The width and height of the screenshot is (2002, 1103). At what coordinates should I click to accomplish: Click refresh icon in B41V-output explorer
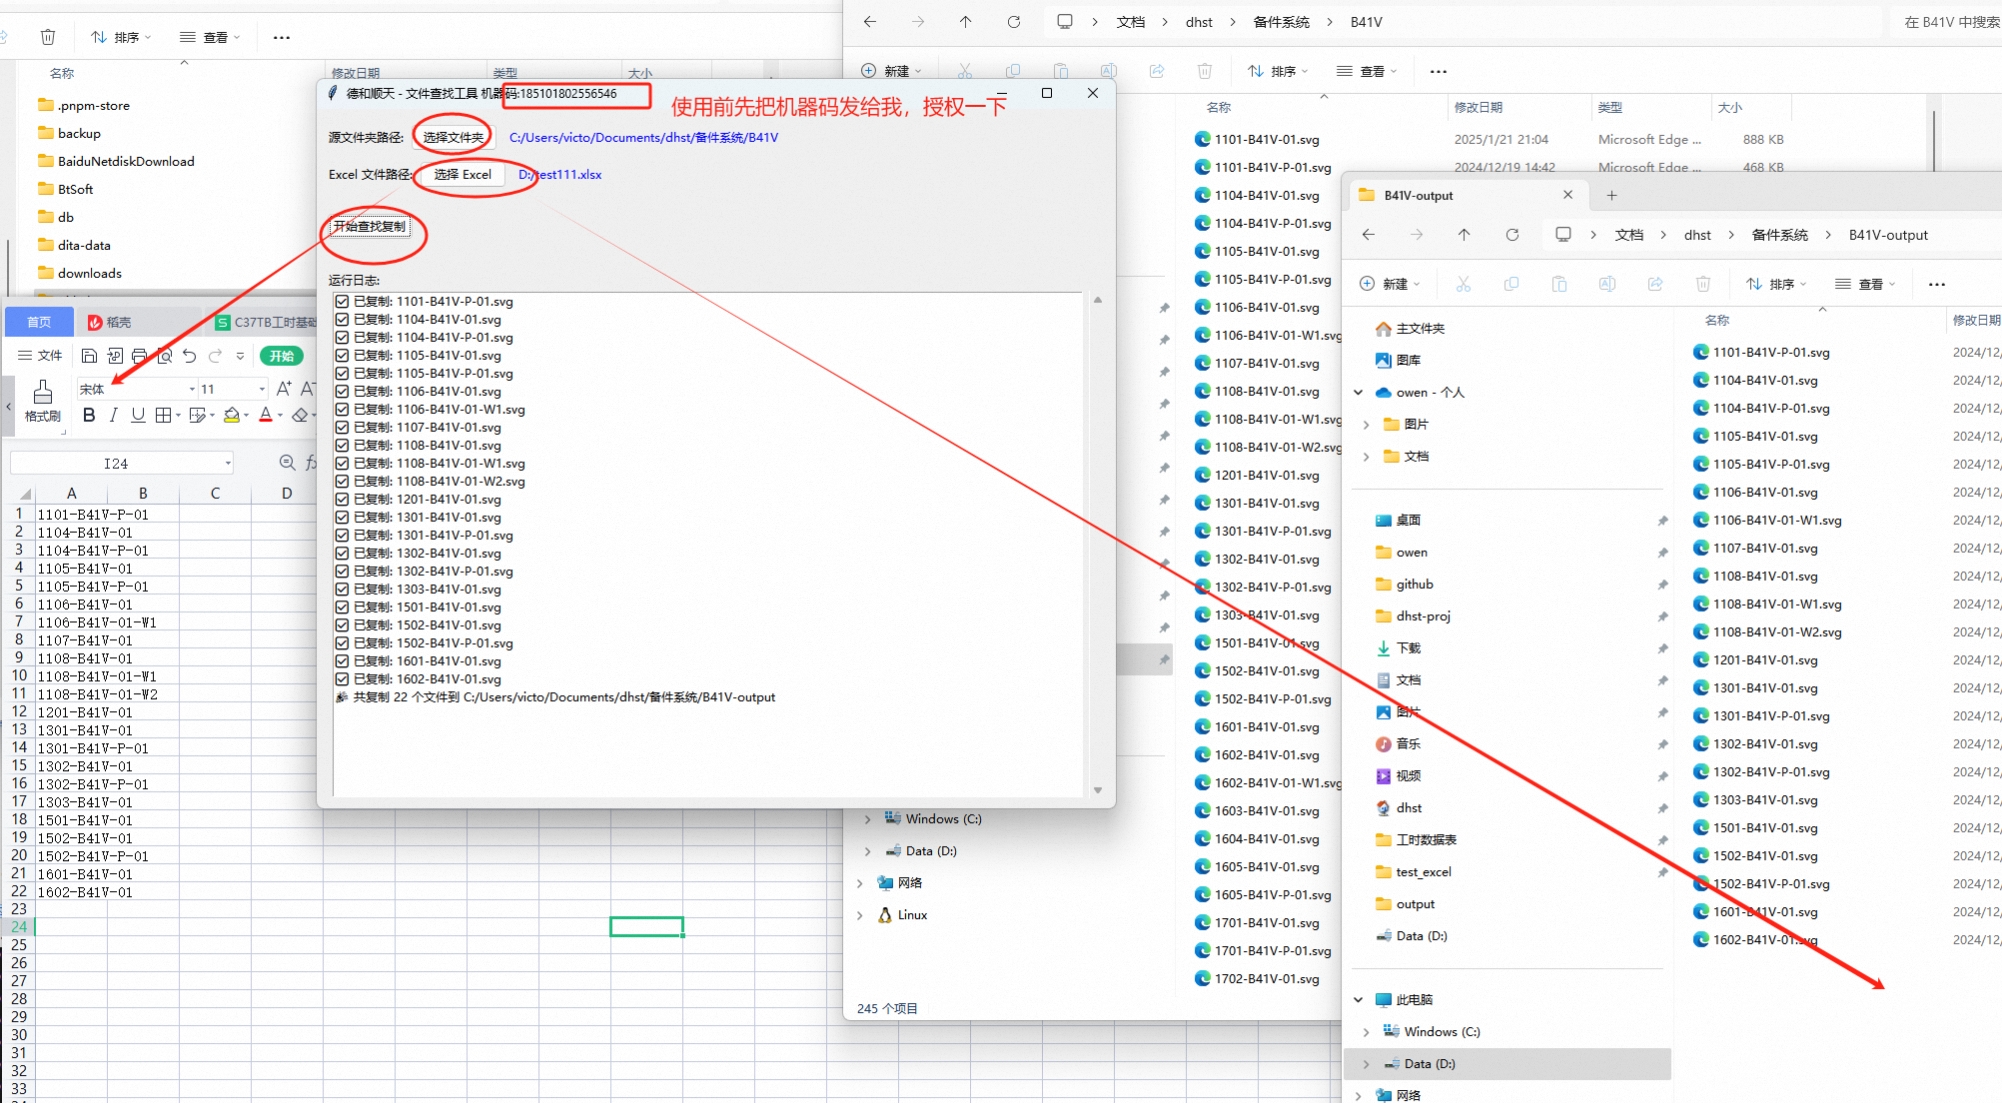click(x=1512, y=235)
